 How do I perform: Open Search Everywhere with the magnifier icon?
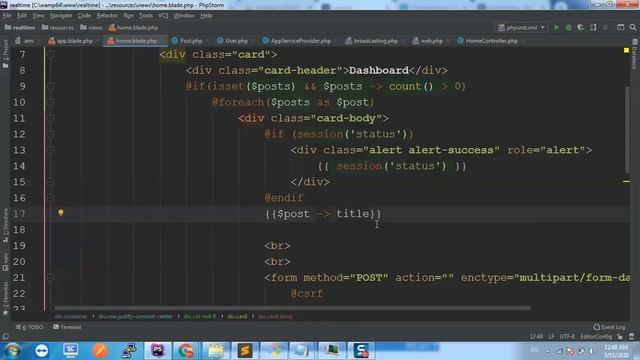point(633,27)
